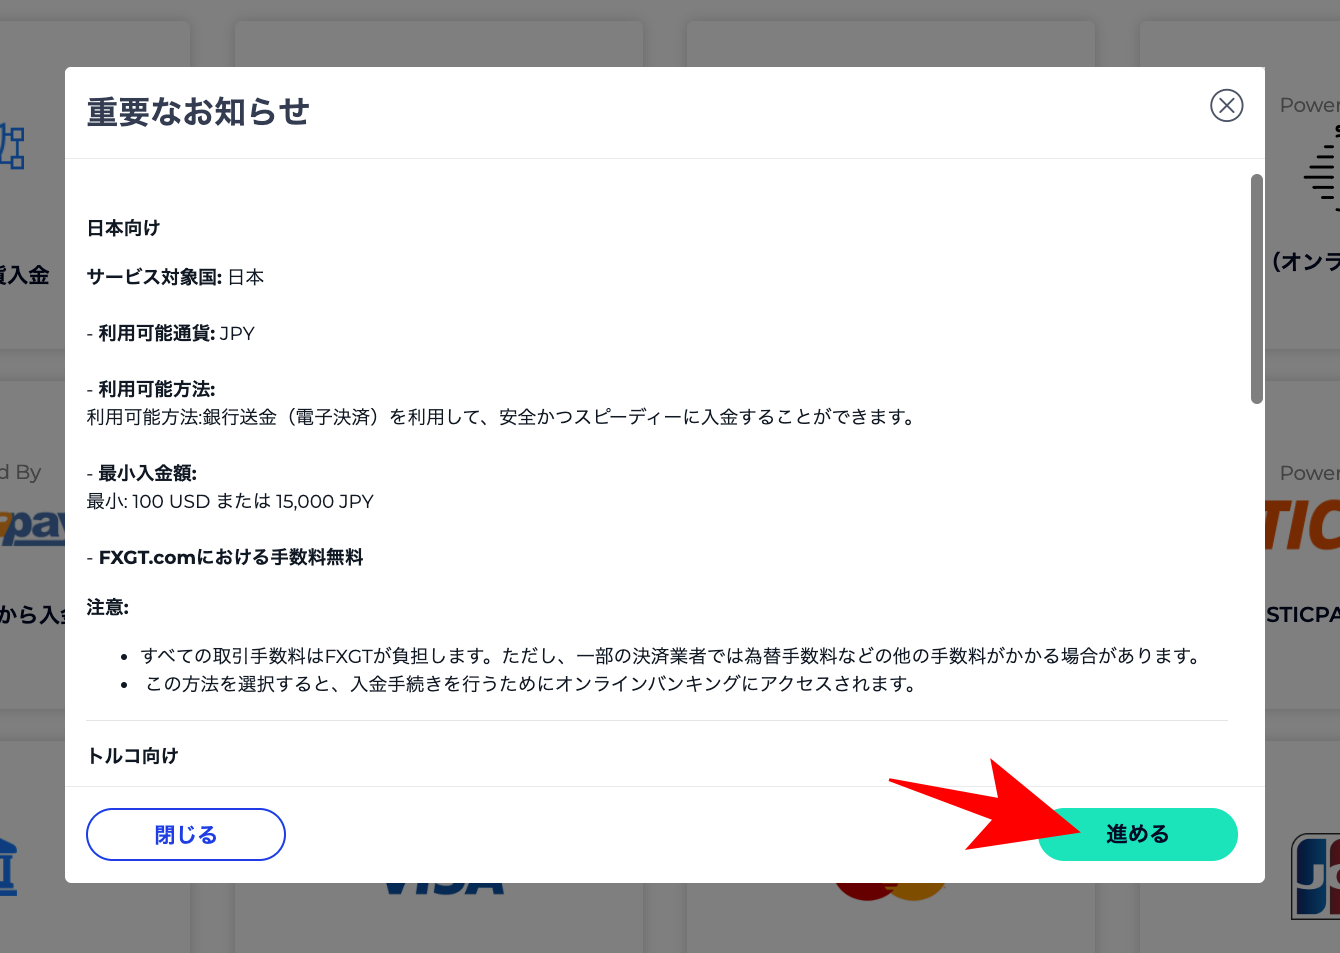
Task: Click the 閉じる button
Action: tap(186, 834)
